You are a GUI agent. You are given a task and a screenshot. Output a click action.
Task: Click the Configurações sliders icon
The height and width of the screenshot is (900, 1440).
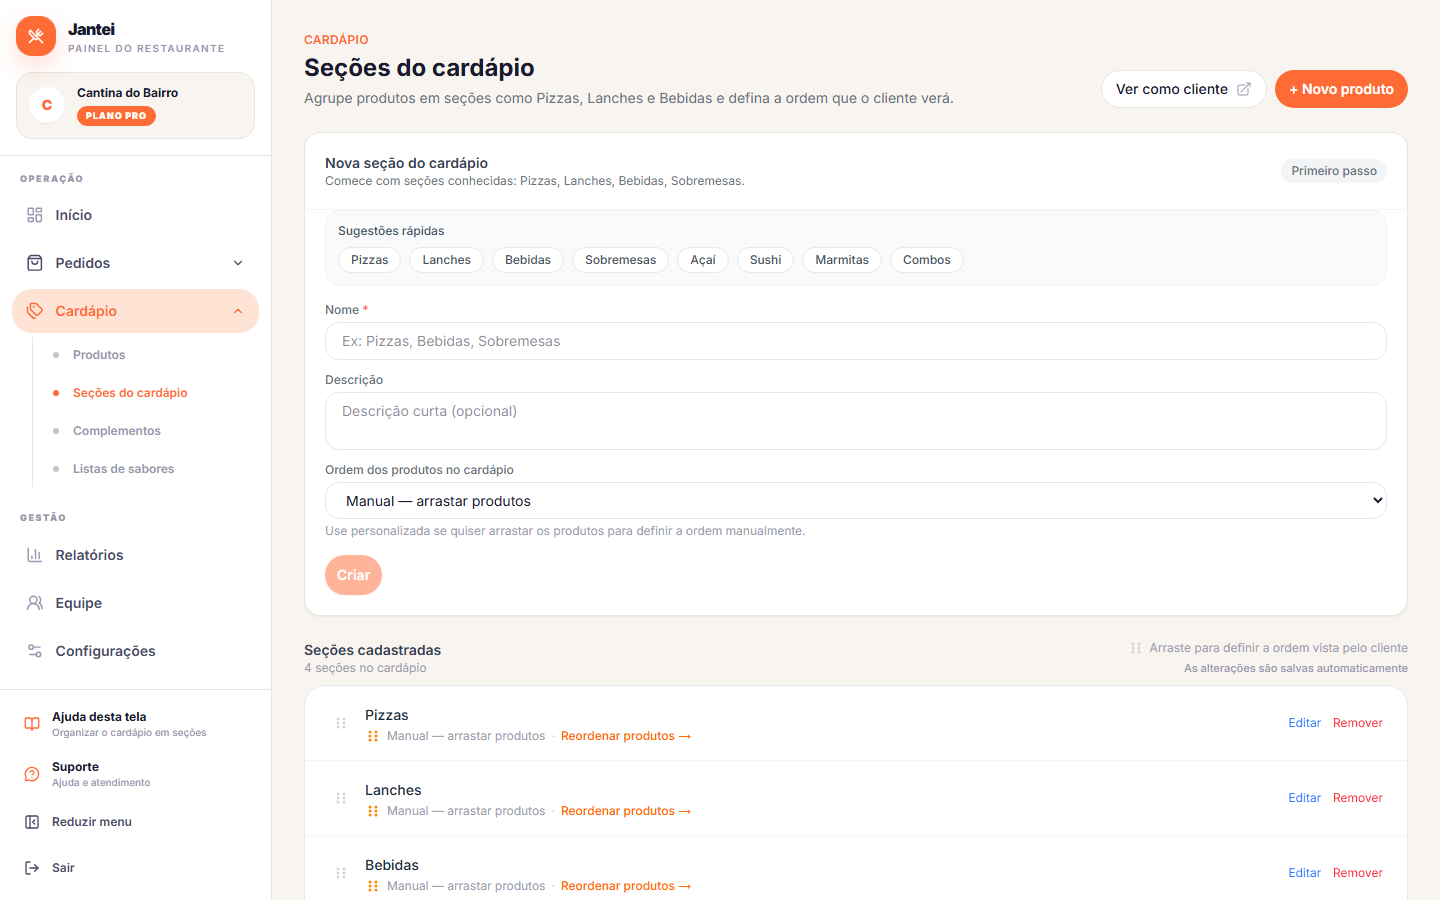35,651
